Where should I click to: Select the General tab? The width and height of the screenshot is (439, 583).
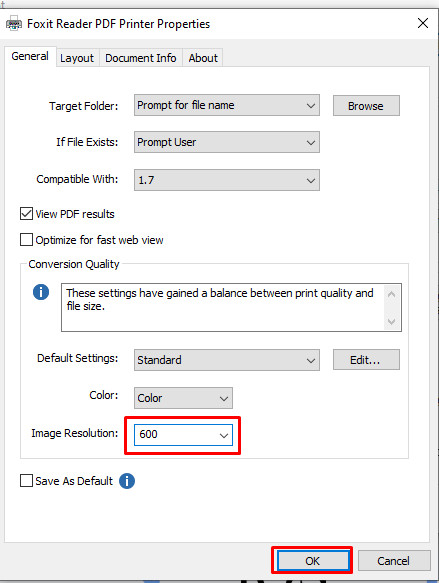(x=30, y=57)
